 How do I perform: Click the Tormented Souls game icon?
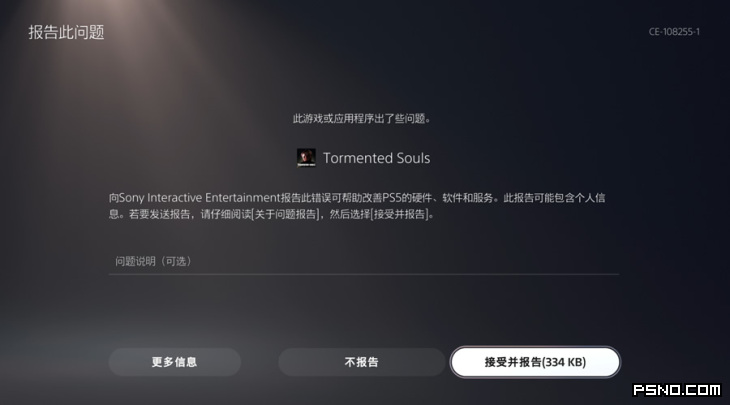coord(306,158)
